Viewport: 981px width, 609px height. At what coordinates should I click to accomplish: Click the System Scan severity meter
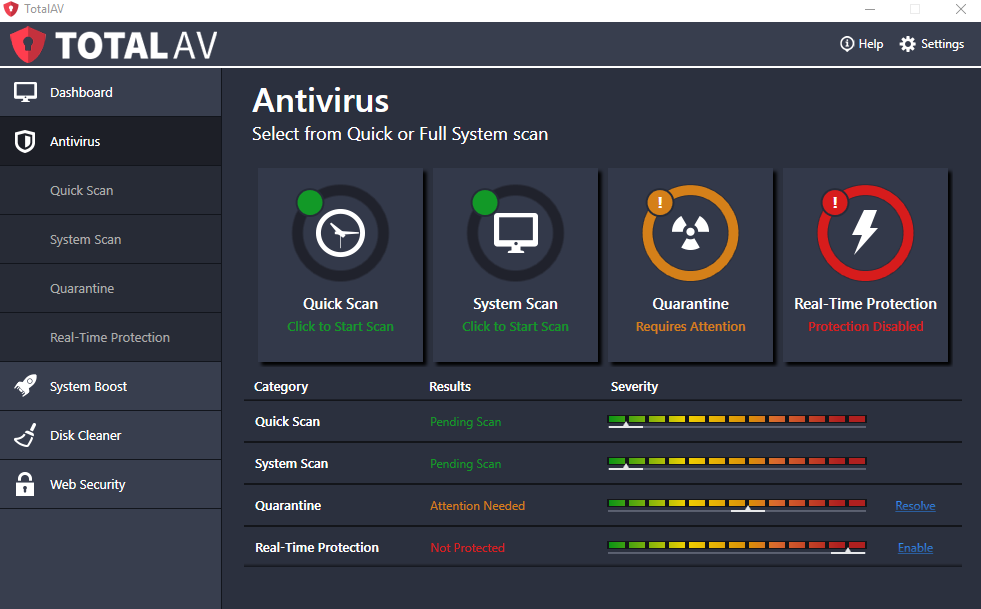tap(737, 463)
